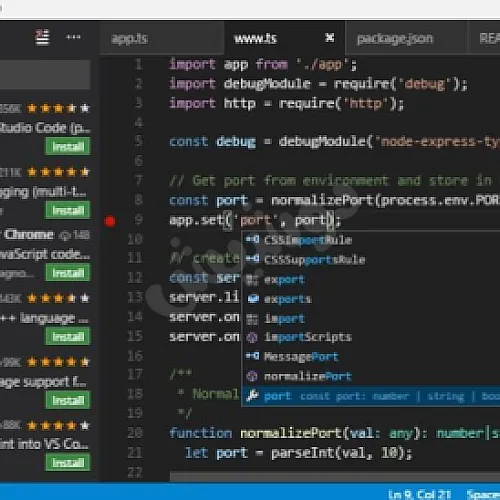The height and width of the screenshot is (500, 500).
Task: Click the extensions search input field
Action: point(45,74)
